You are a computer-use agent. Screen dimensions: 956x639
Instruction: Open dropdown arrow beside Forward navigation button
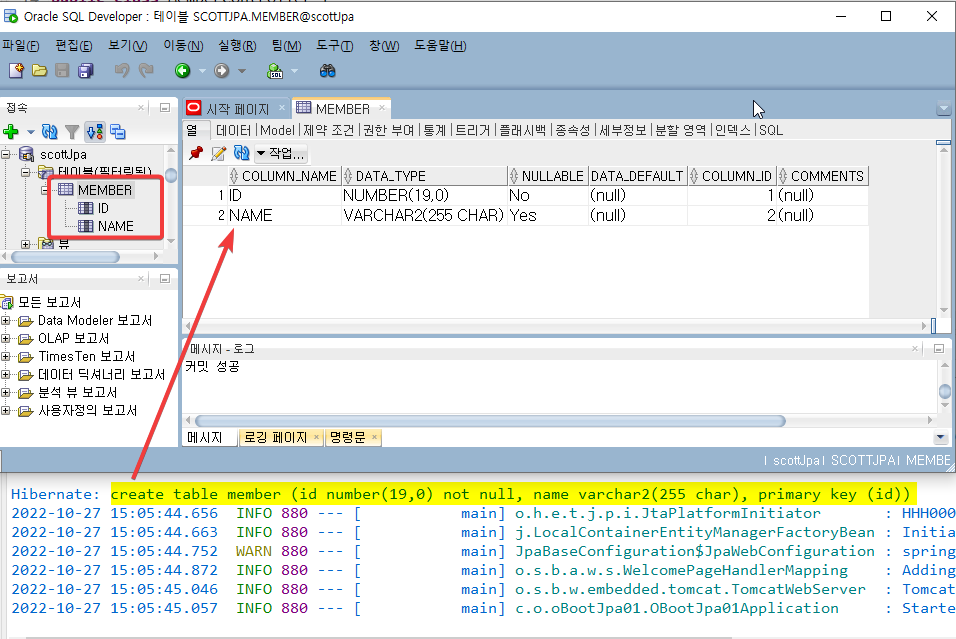[x=241, y=71]
